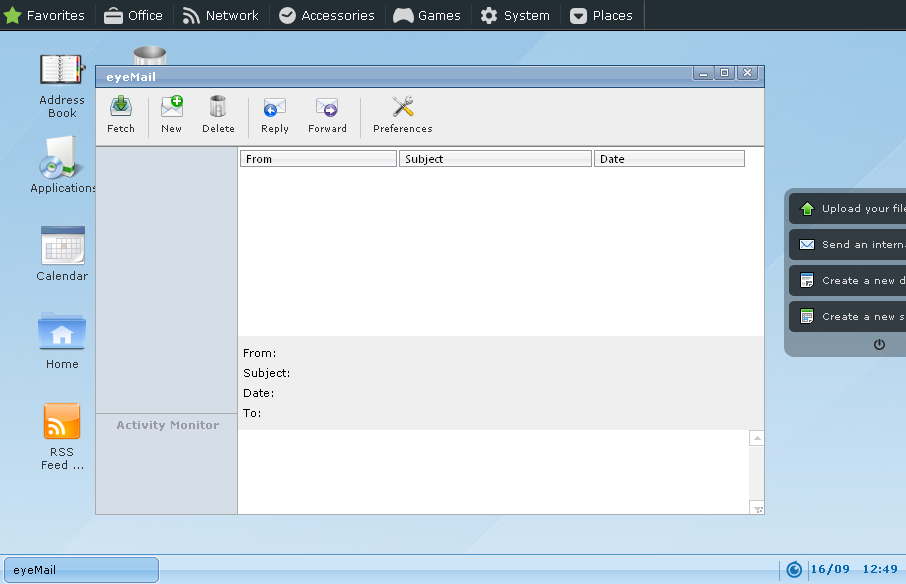
Task: Select eyeMail in the bottom taskbar
Action: (81, 570)
